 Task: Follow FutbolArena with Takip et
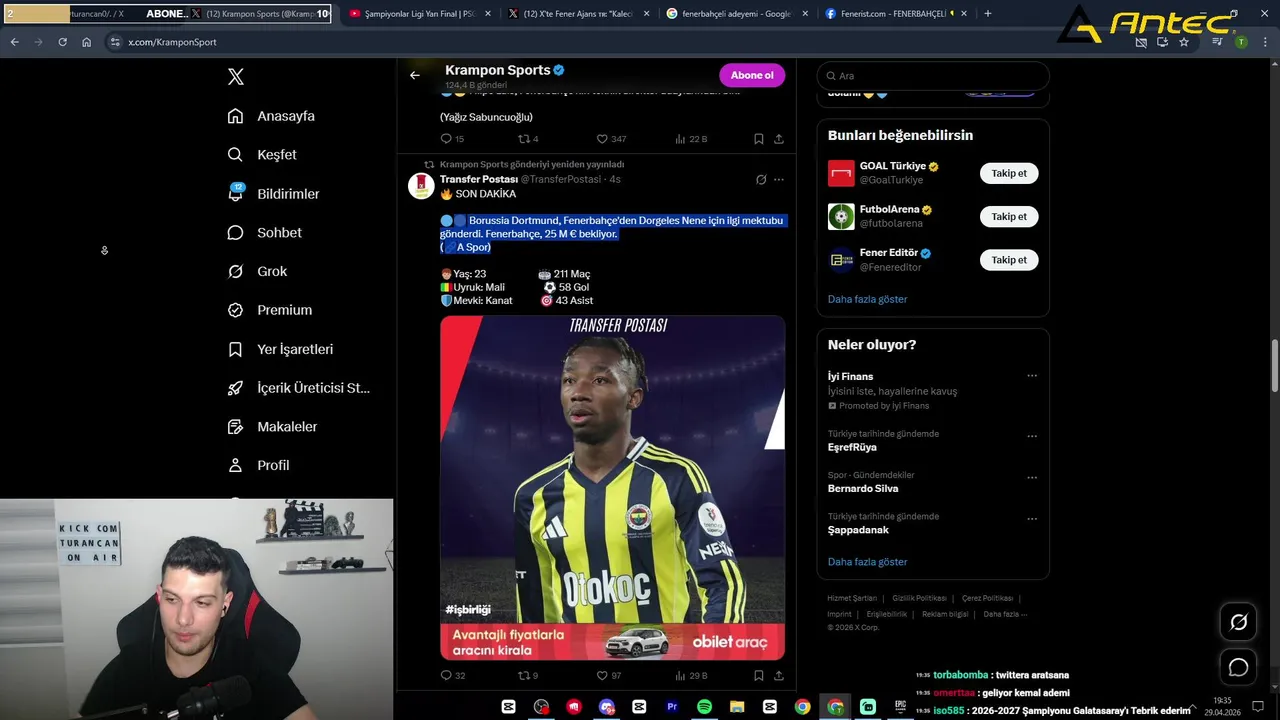click(1009, 216)
